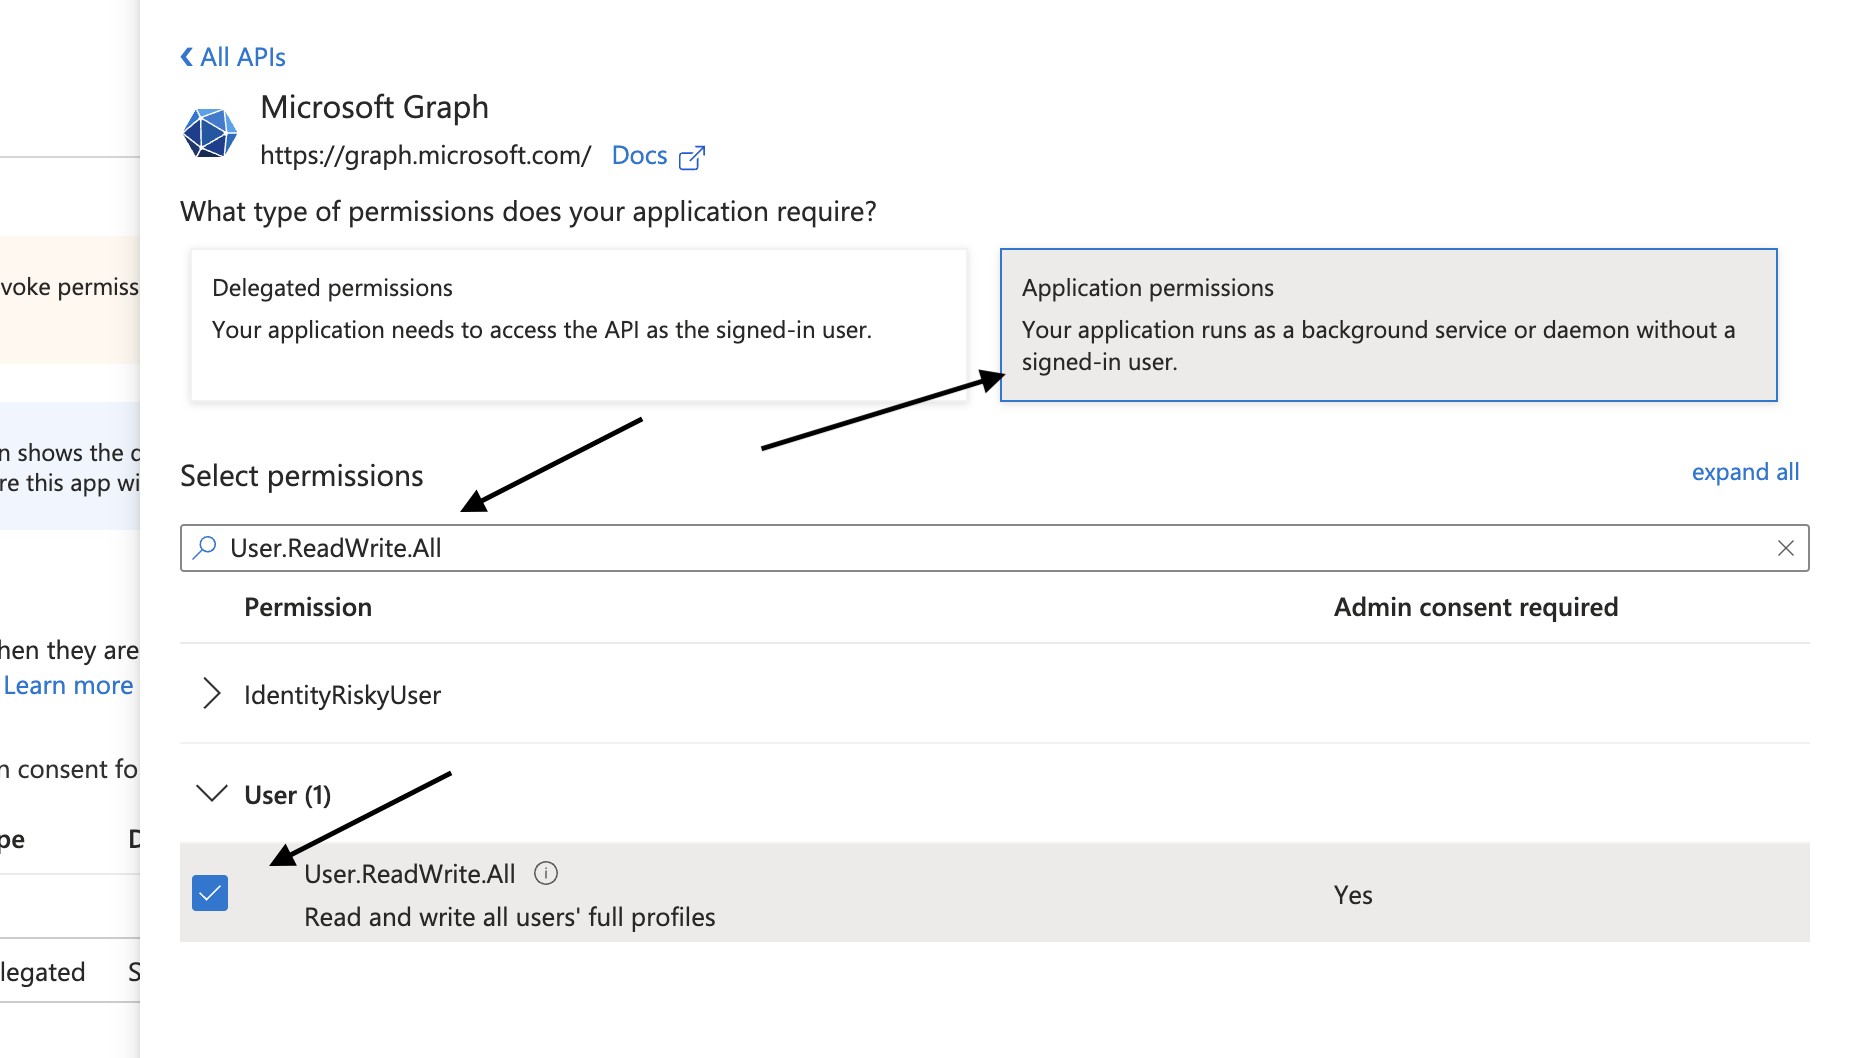1850x1058 pixels.
Task: Open the Docs external link icon
Action: point(692,157)
